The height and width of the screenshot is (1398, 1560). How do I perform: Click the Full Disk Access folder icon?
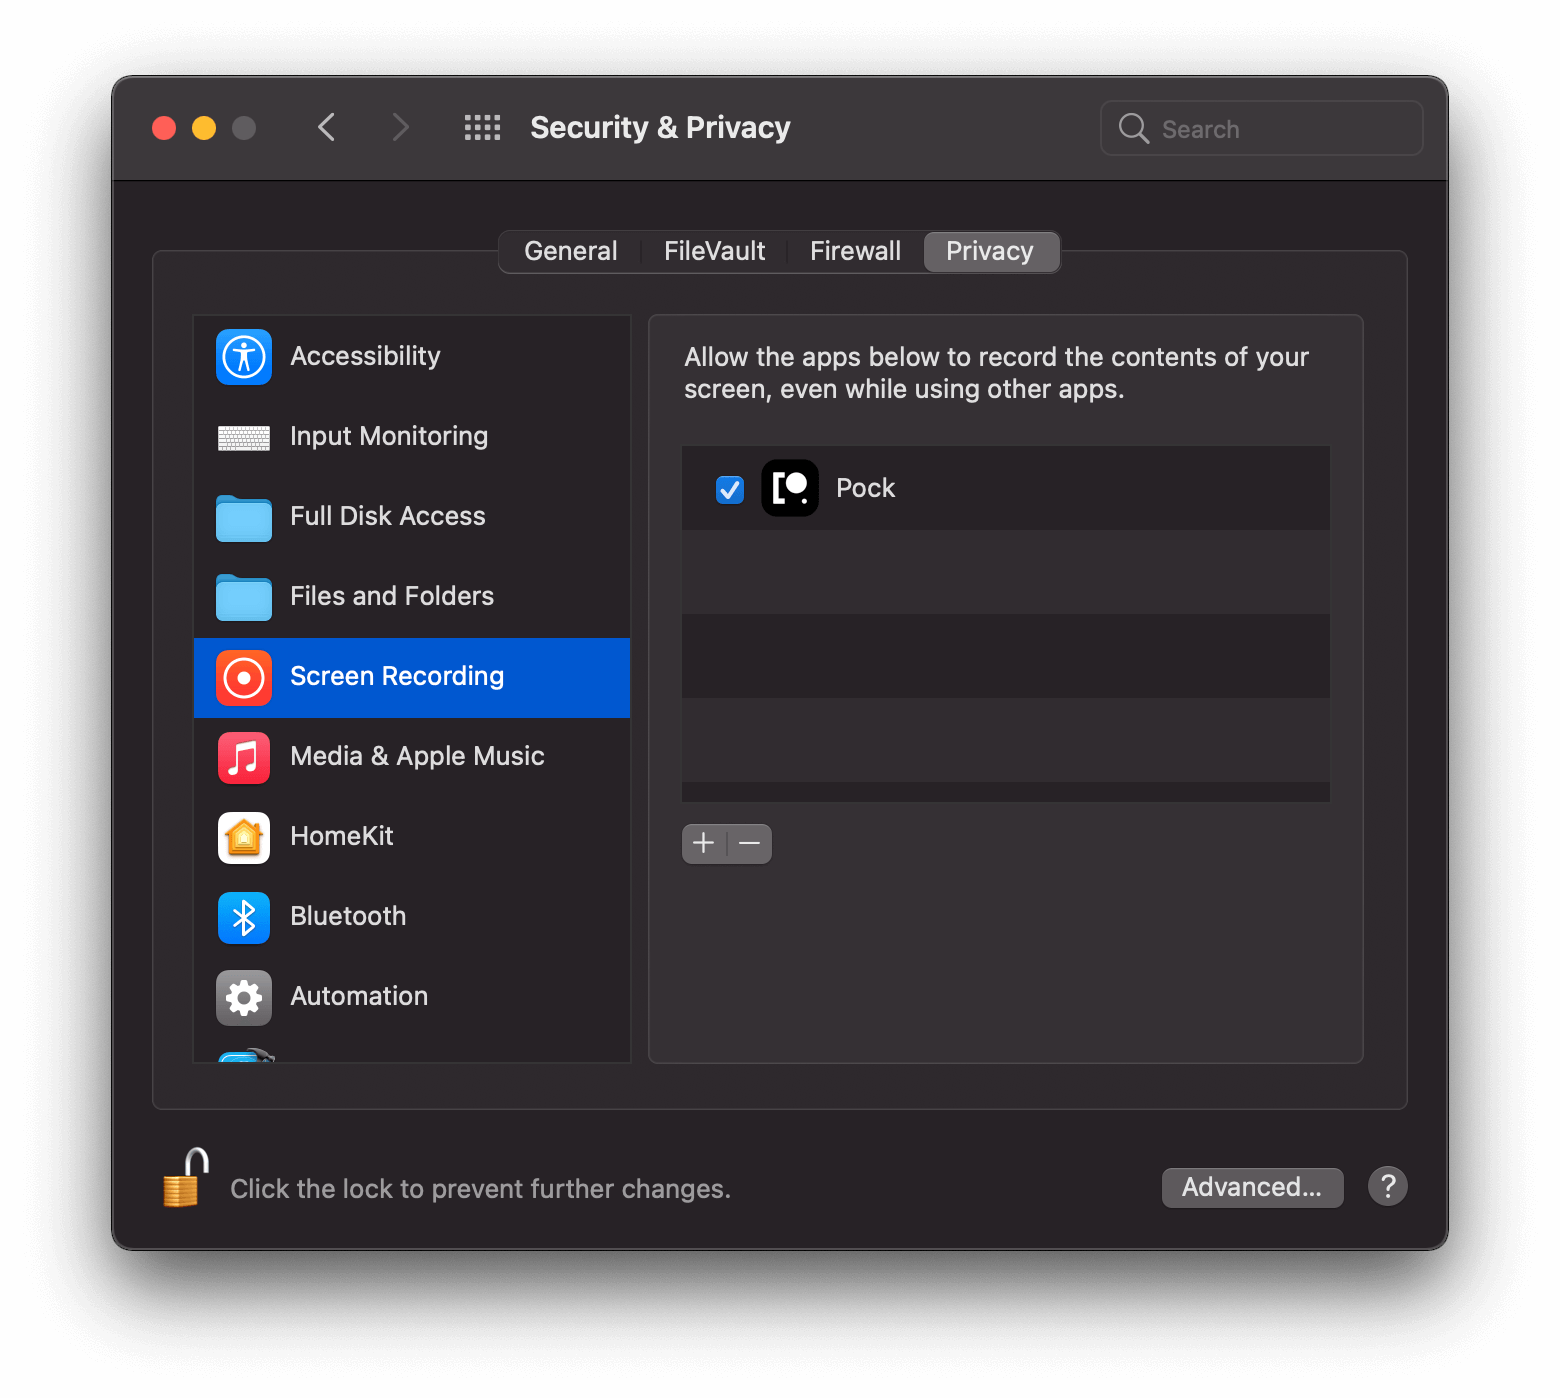click(243, 517)
